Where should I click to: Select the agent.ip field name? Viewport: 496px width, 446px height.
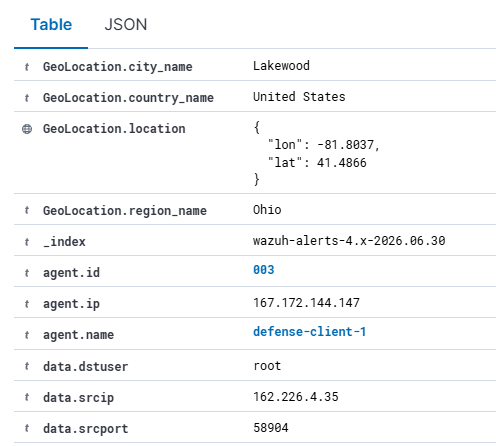[x=71, y=304]
